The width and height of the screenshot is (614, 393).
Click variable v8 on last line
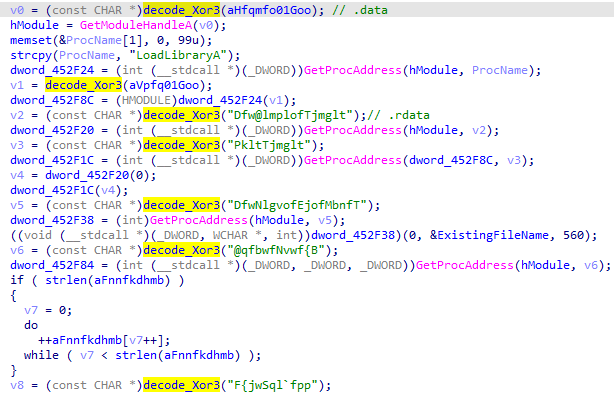tap(17, 386)
